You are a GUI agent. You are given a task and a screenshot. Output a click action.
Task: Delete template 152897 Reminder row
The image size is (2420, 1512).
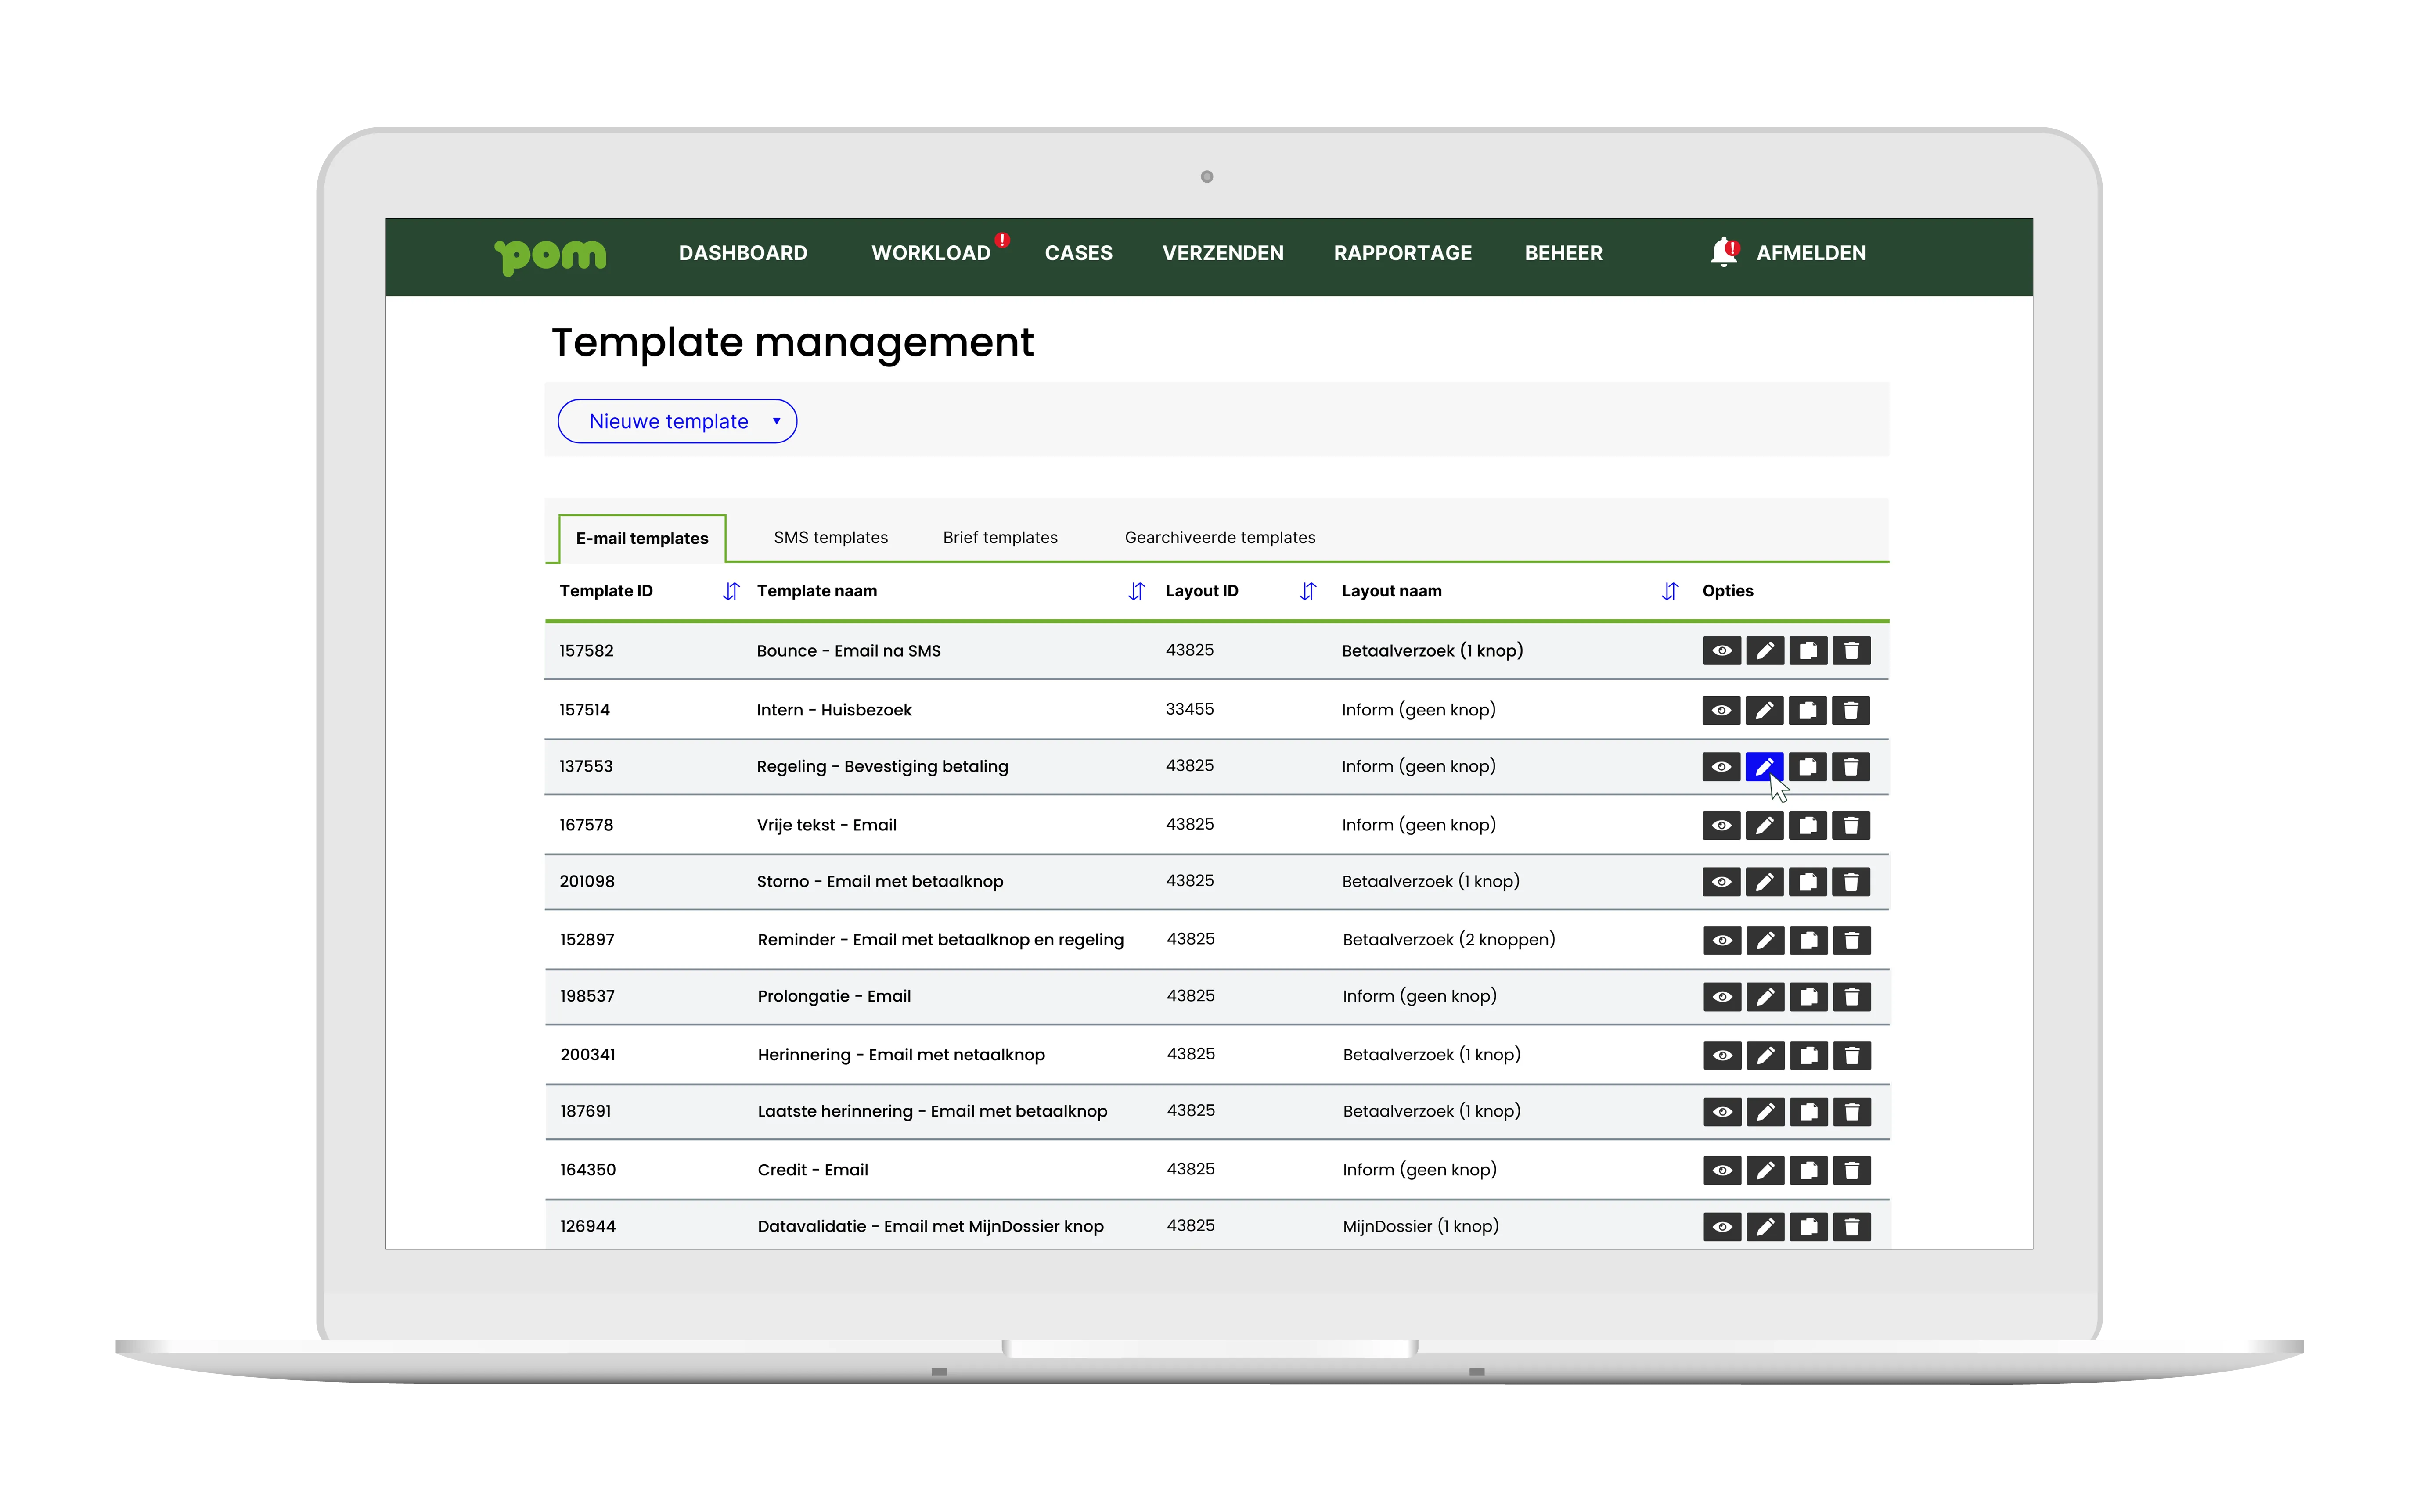tap(1852, 940)
